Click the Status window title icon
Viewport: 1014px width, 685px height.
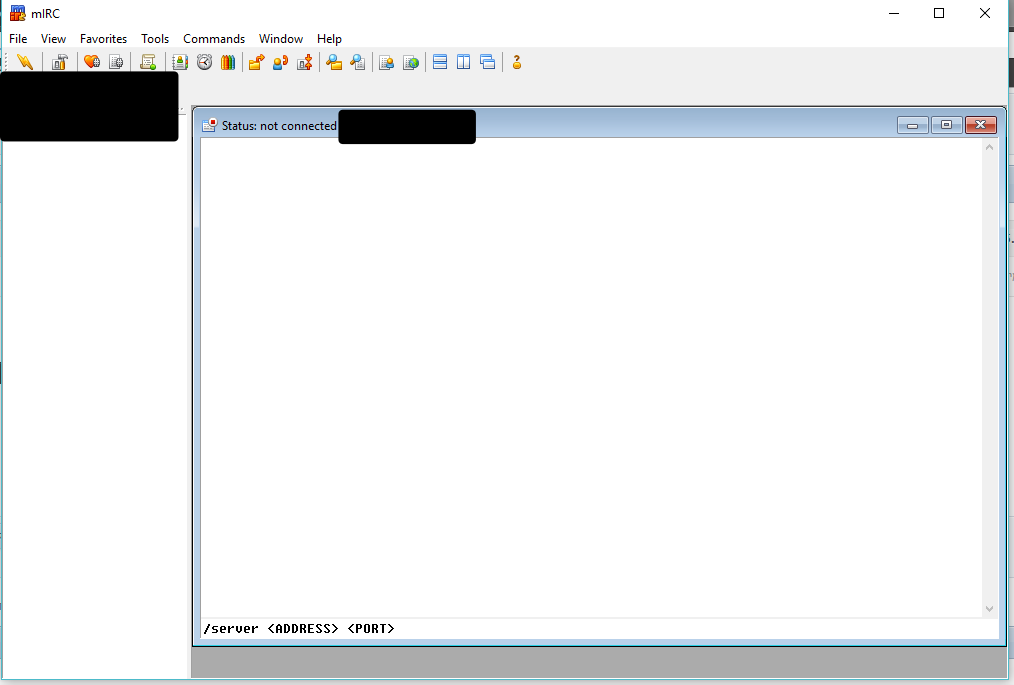pyautogui.click(x=209, y=125)
